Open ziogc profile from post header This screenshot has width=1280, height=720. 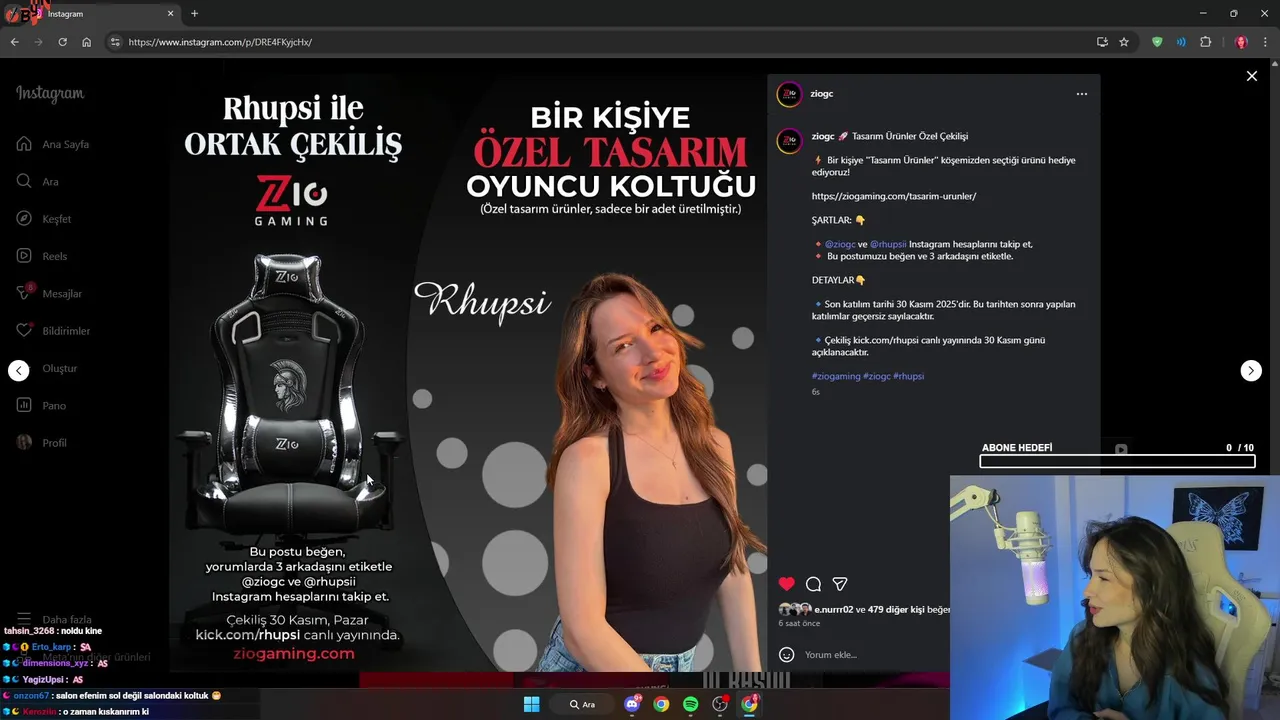point(822,94)
